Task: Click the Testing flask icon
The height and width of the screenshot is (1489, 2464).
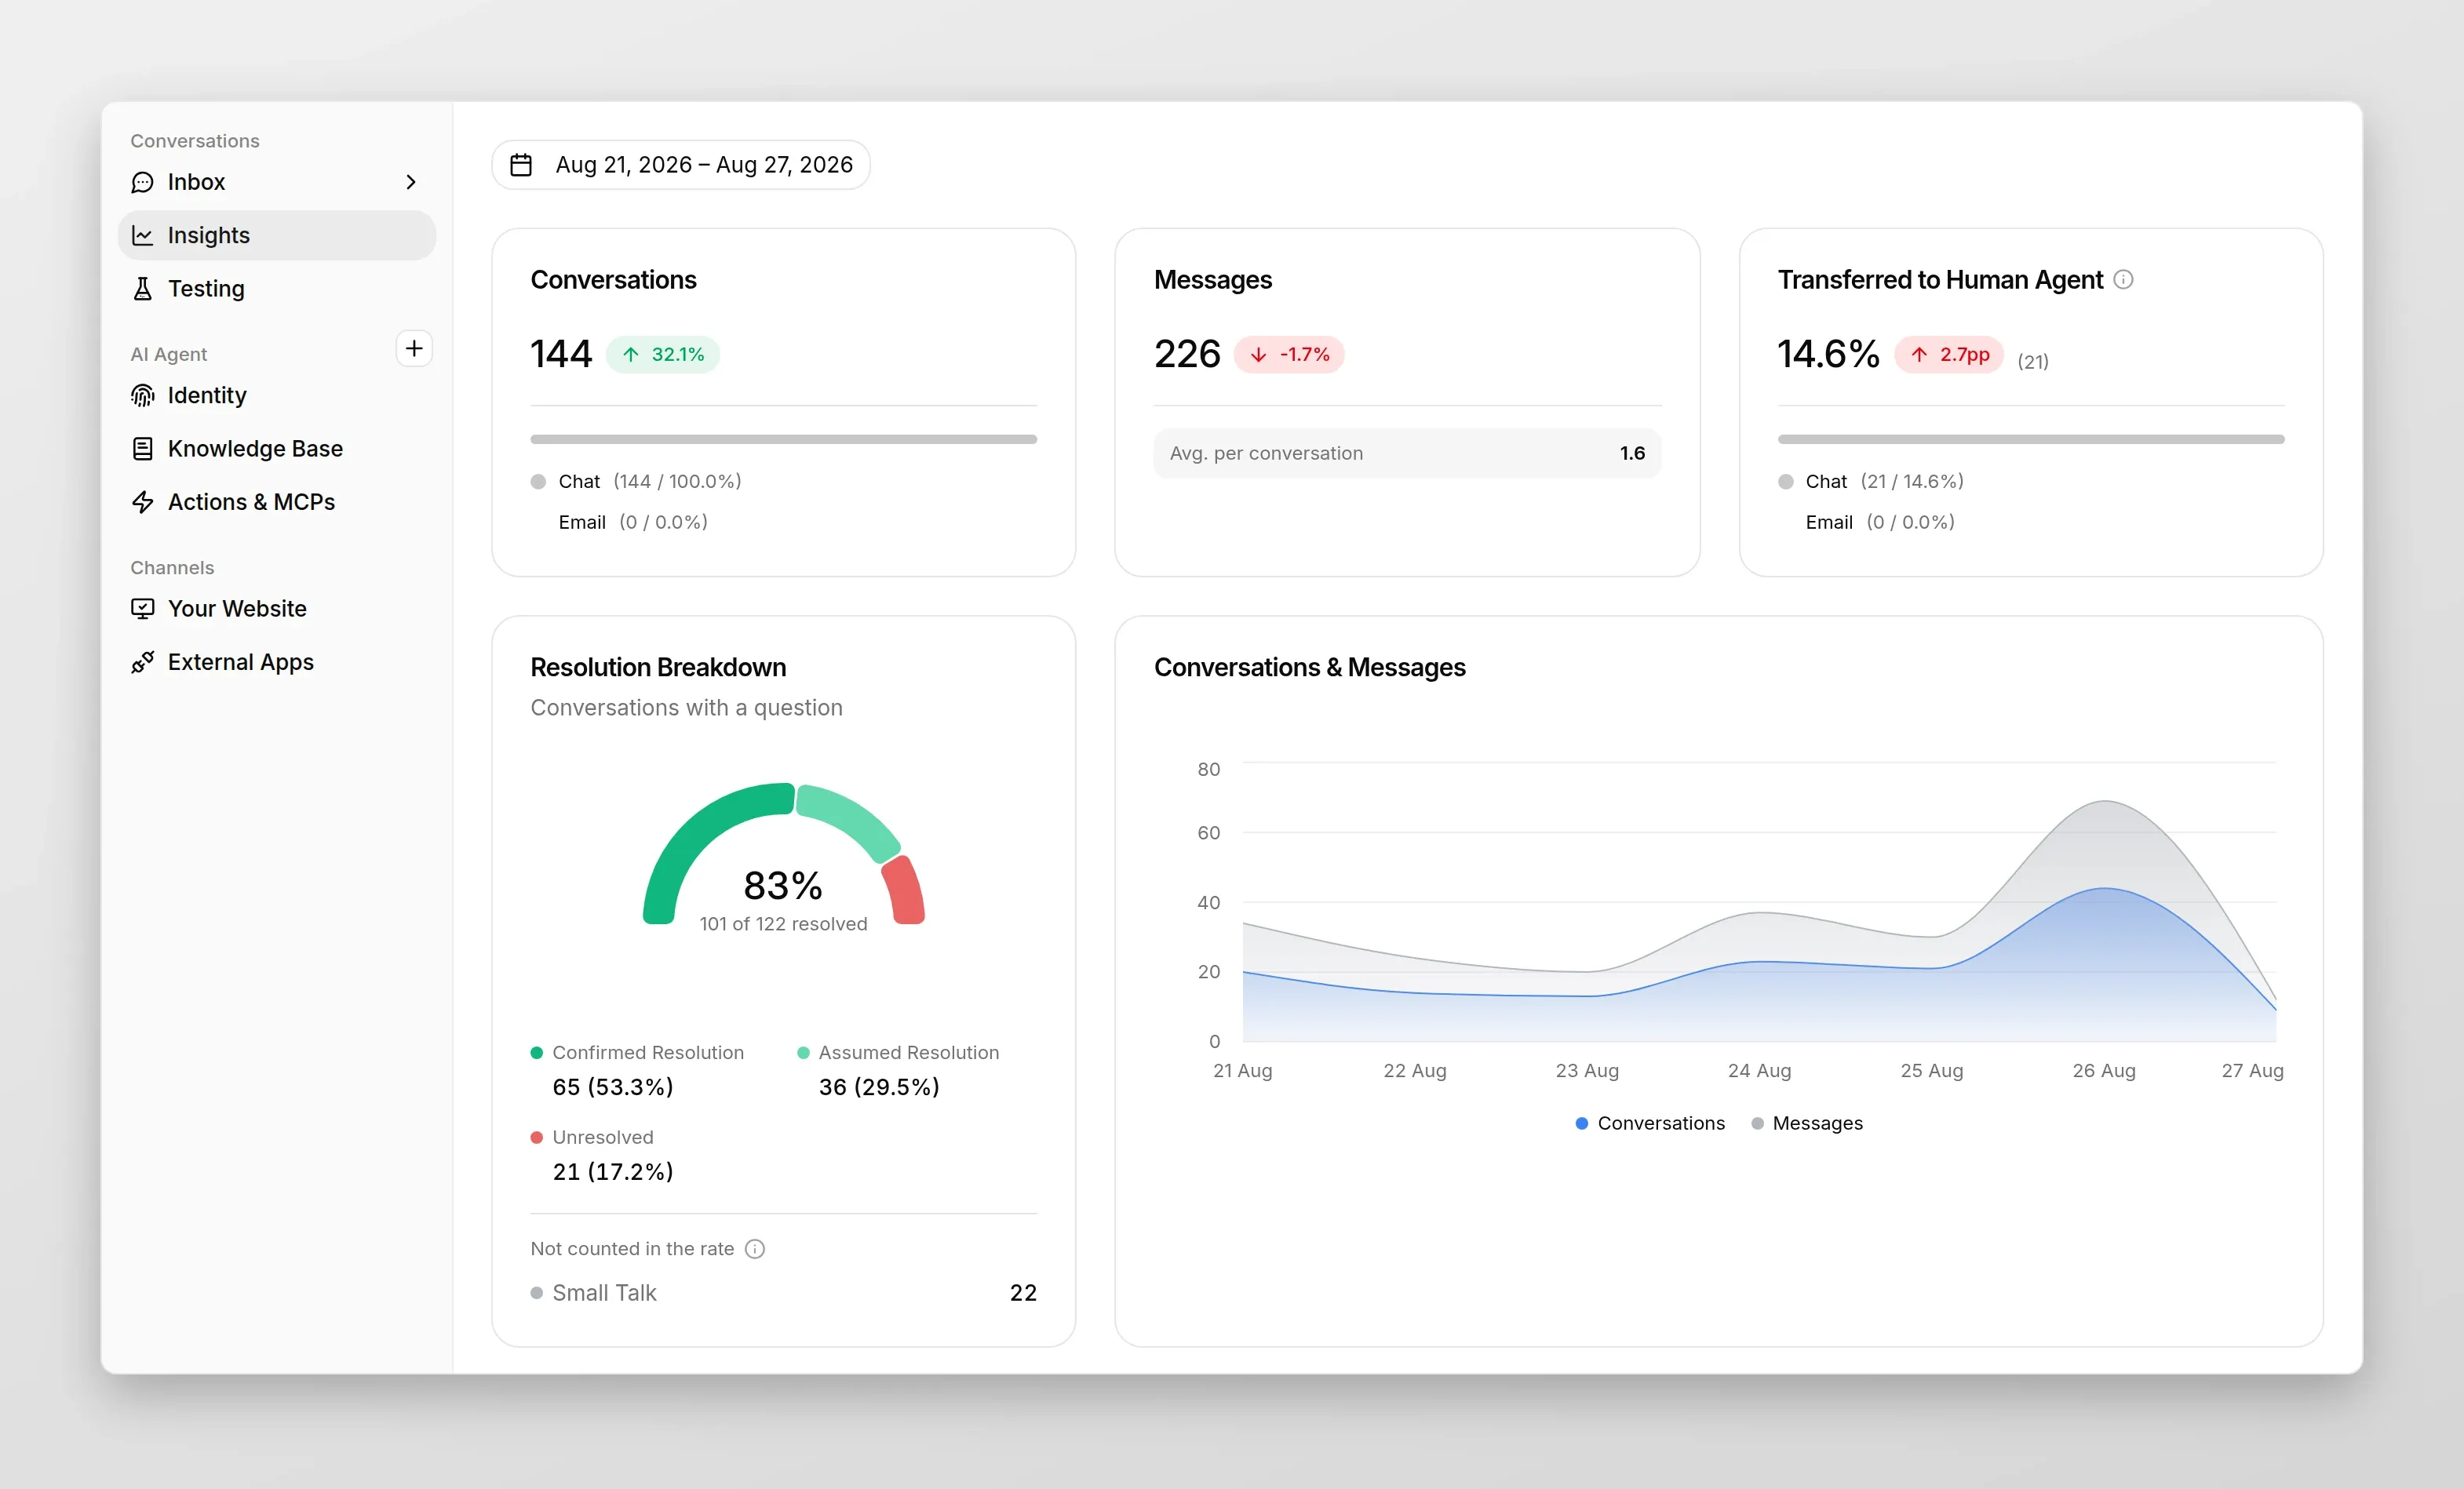Action: (143, 289)
